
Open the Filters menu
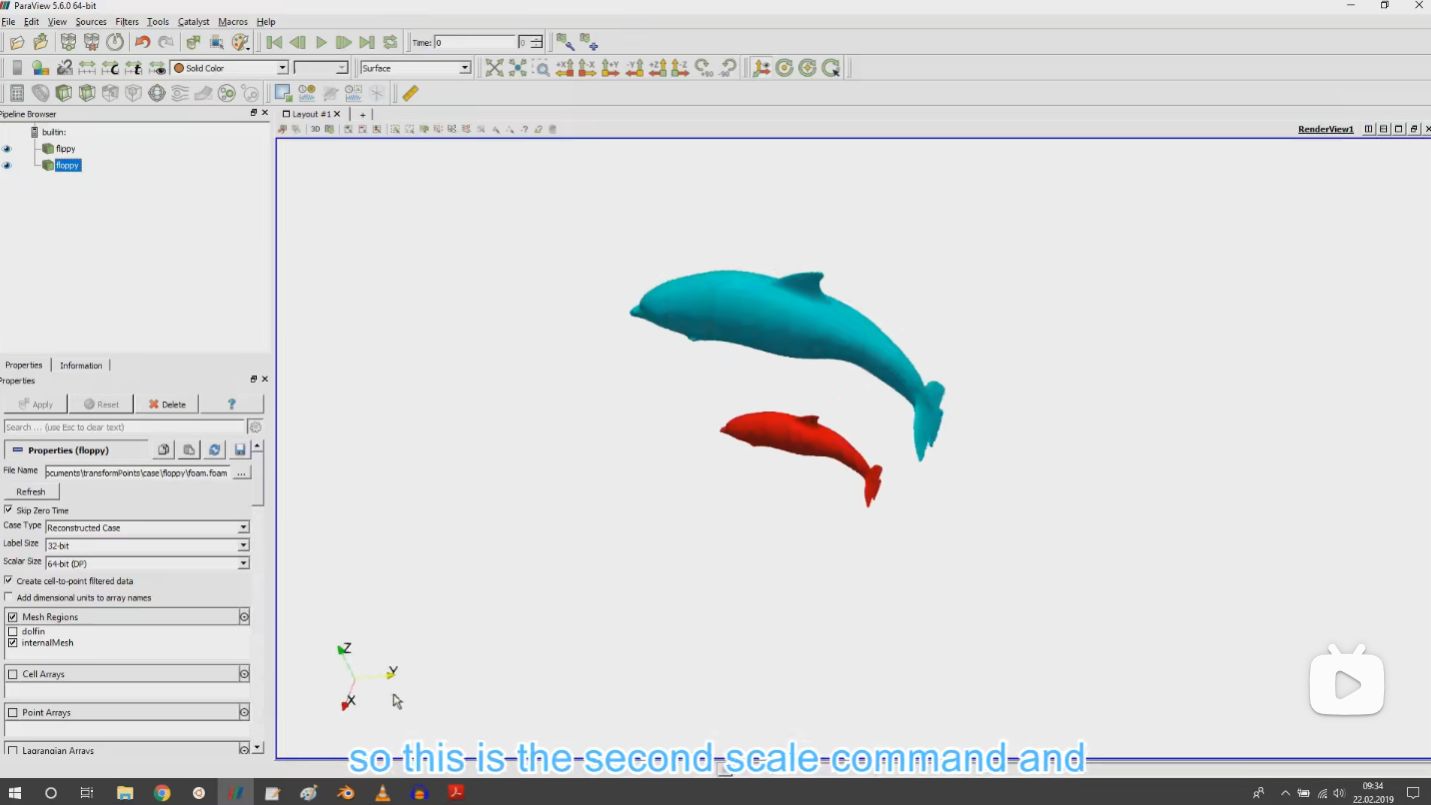(127, 21)
